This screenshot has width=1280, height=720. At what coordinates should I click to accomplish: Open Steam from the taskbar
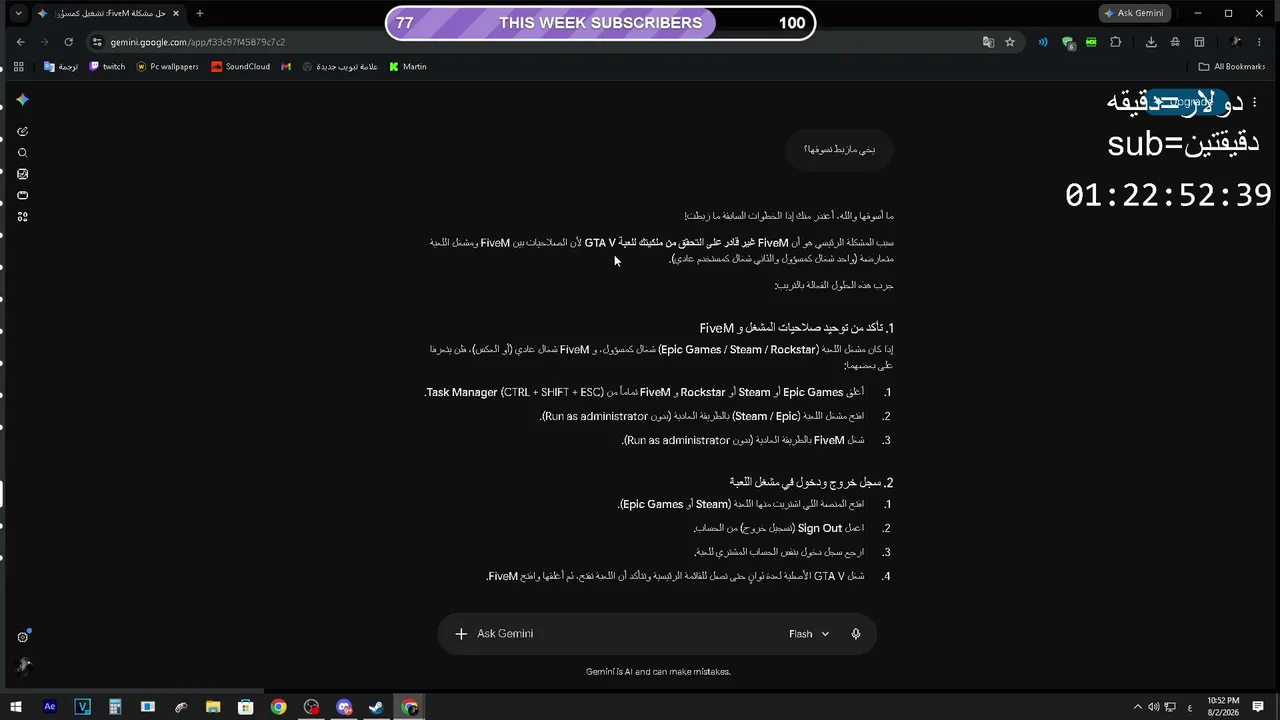(376, 707)
